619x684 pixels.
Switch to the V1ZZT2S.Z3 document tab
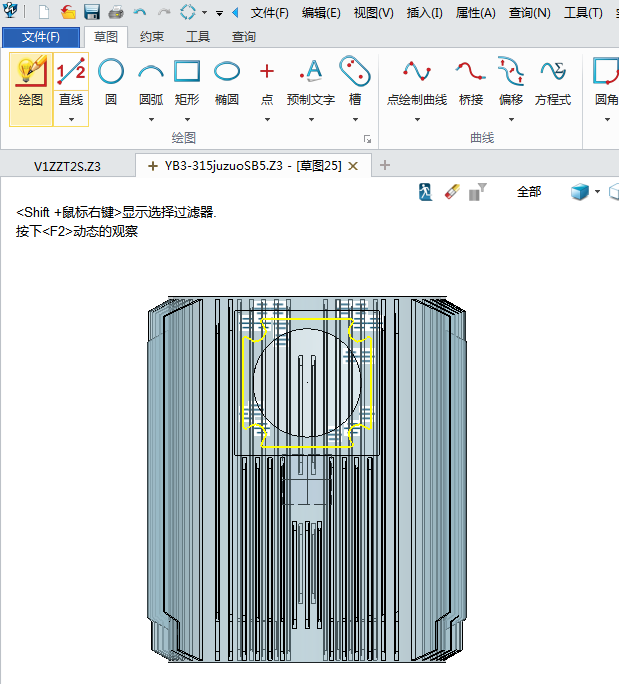point(67,165)
